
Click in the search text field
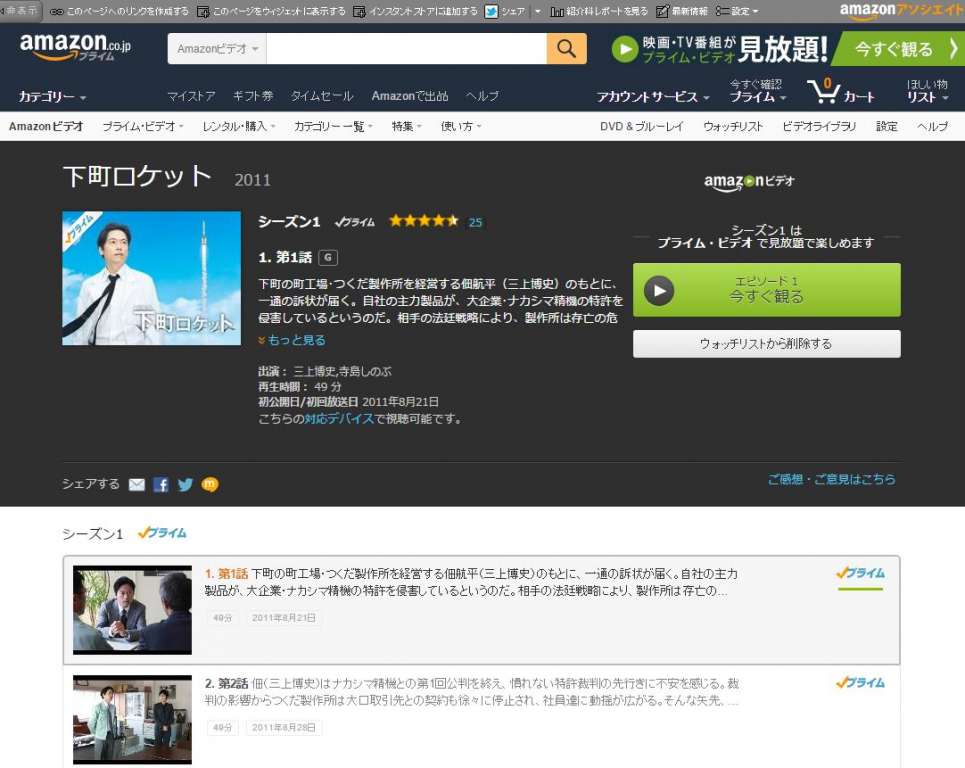tap(406, 49)
